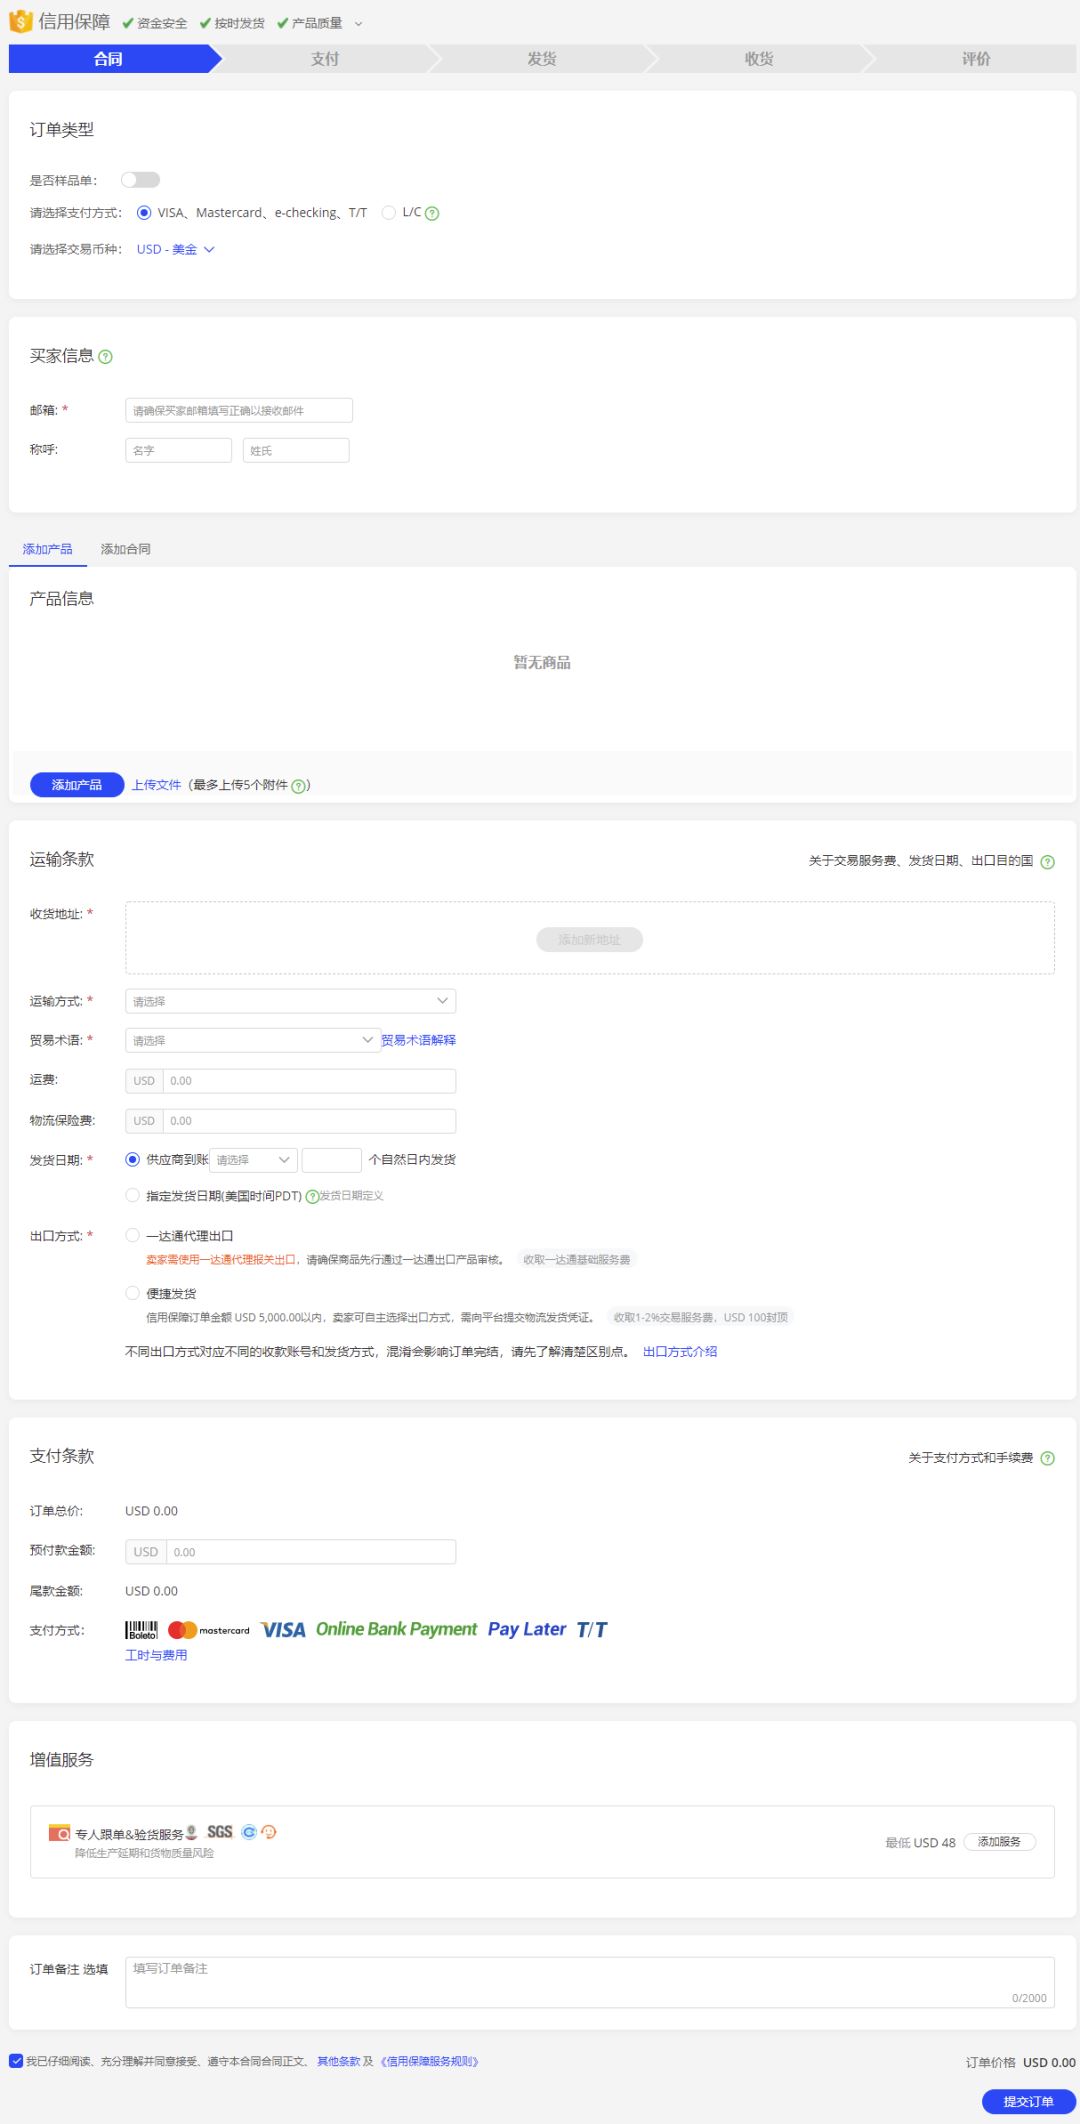Click the 收取一达通基础服务费 tag
1080x2124 pixels.
[x=577, y=1260]
